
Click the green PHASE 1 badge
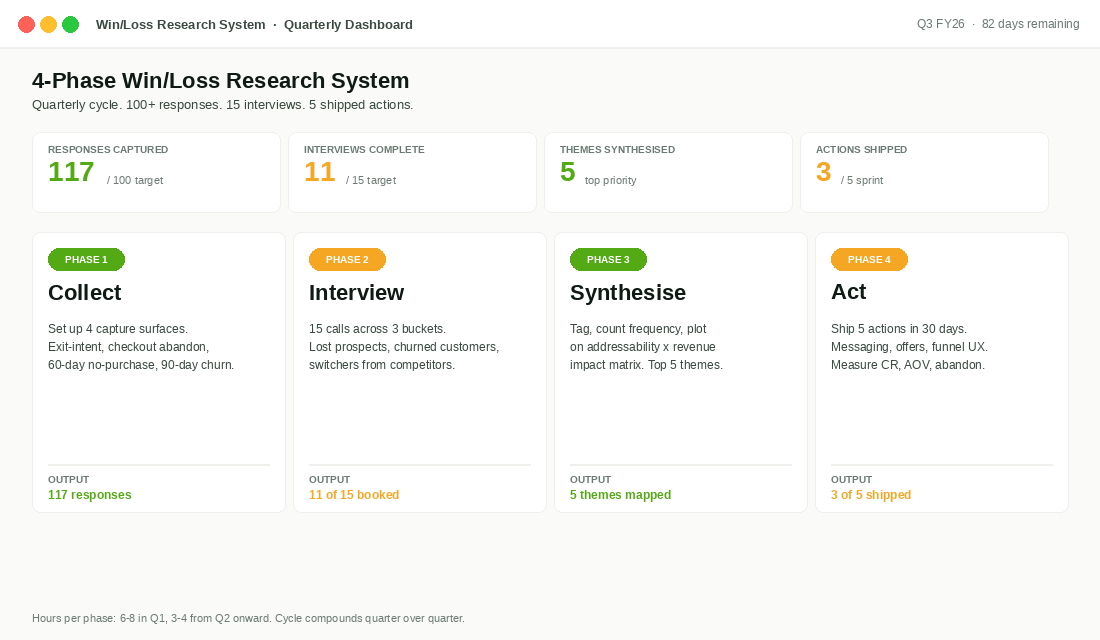click(86, 260)
